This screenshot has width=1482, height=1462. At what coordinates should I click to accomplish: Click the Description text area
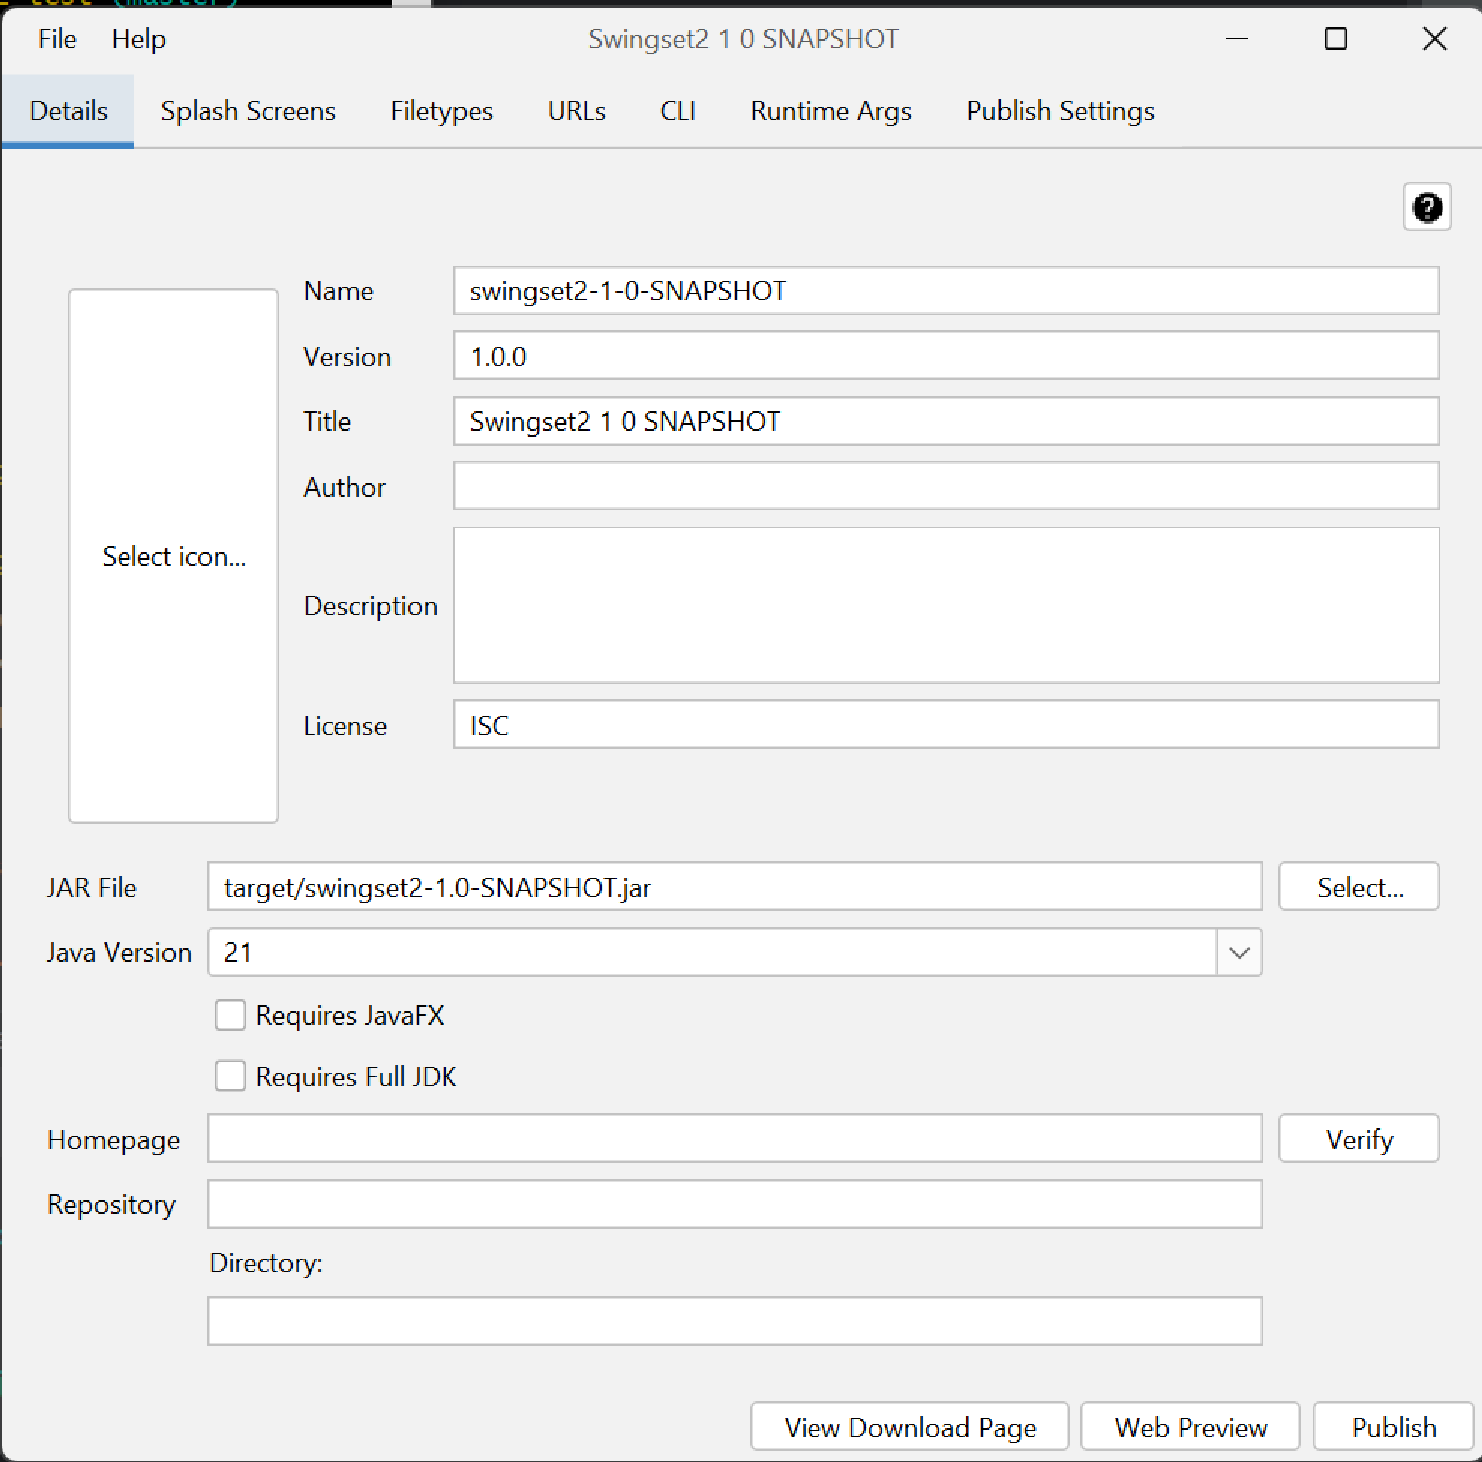945,605
